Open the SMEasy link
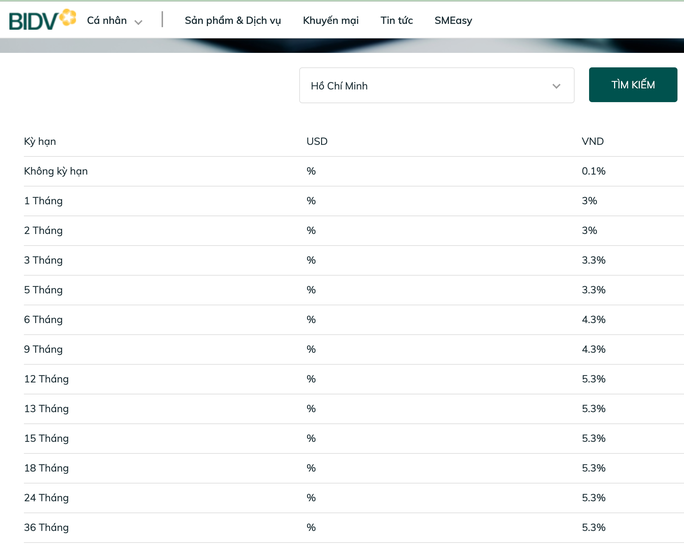This screenshot has height=544, width=684. pyautogui.click(x=453, y=20)
